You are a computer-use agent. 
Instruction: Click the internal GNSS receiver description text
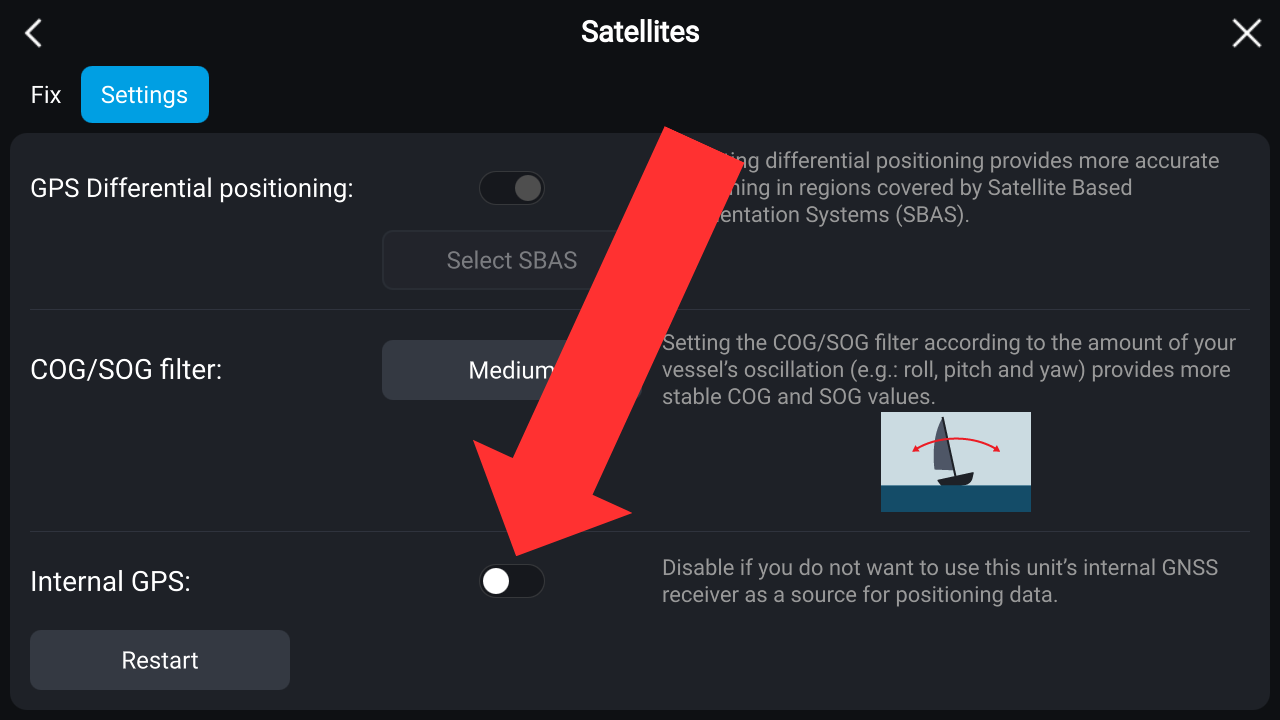click(940, 582)
